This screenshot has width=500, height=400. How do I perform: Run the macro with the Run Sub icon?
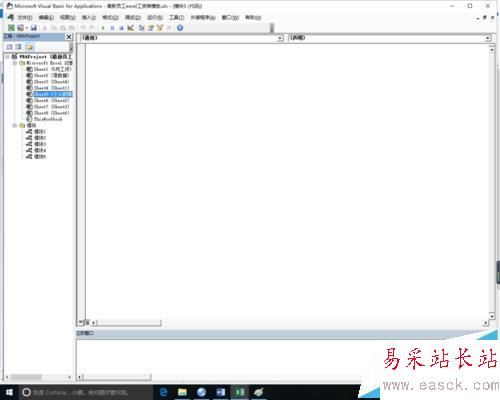tap(103, 28)
